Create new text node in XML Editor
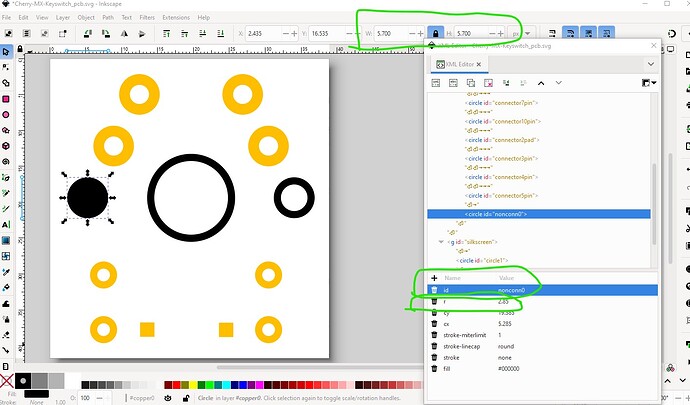 (x=453, y=83)
